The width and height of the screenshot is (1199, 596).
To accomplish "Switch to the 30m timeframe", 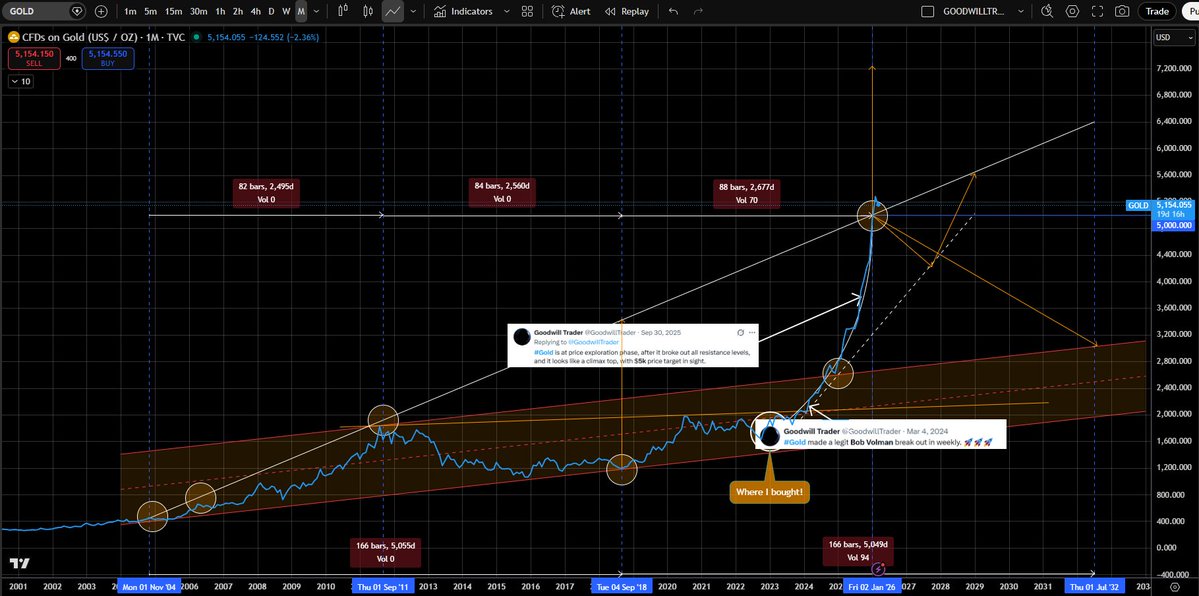I will click(x=198, y=11).
